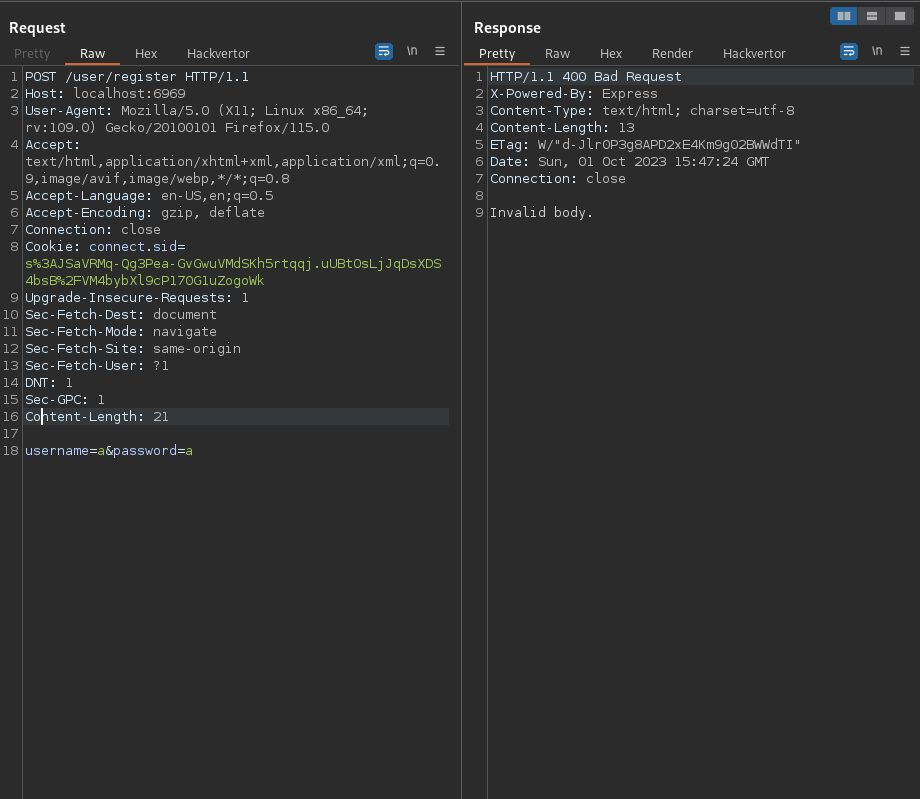Click the green session cookie value
This screenshot has height=799, width=920.
(233, 272)
